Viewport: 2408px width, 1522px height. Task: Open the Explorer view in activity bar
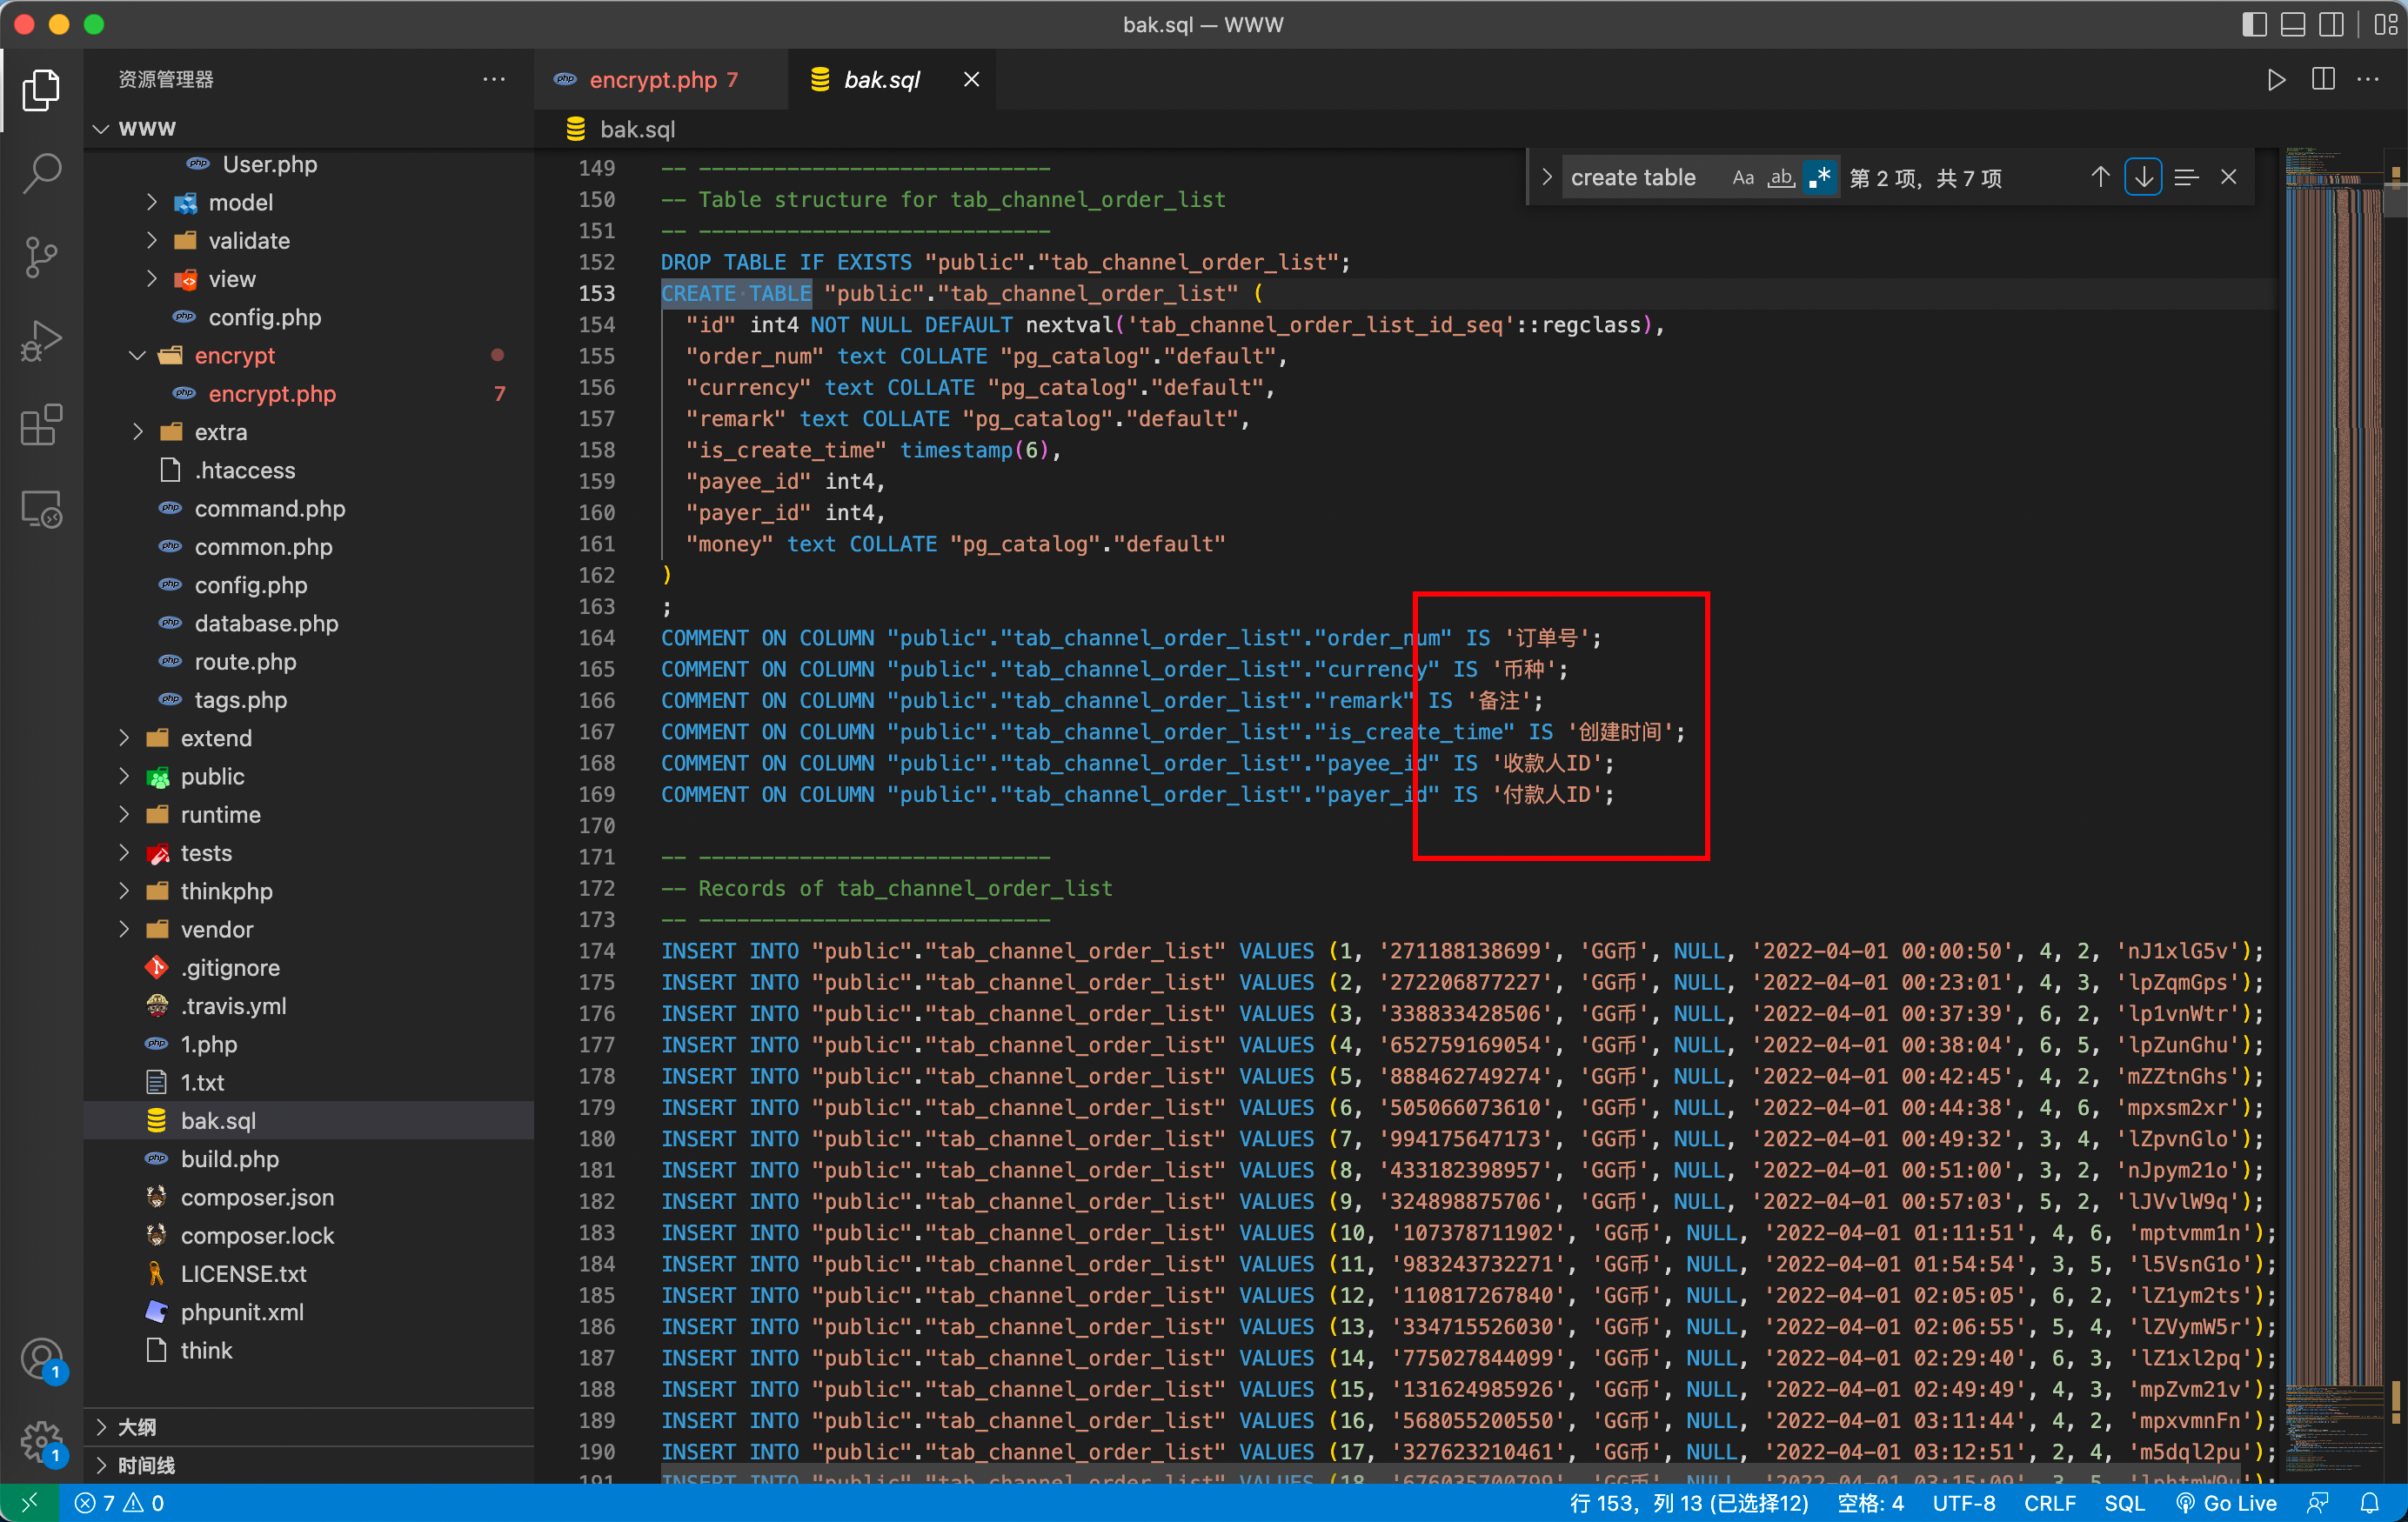(41, 90)
